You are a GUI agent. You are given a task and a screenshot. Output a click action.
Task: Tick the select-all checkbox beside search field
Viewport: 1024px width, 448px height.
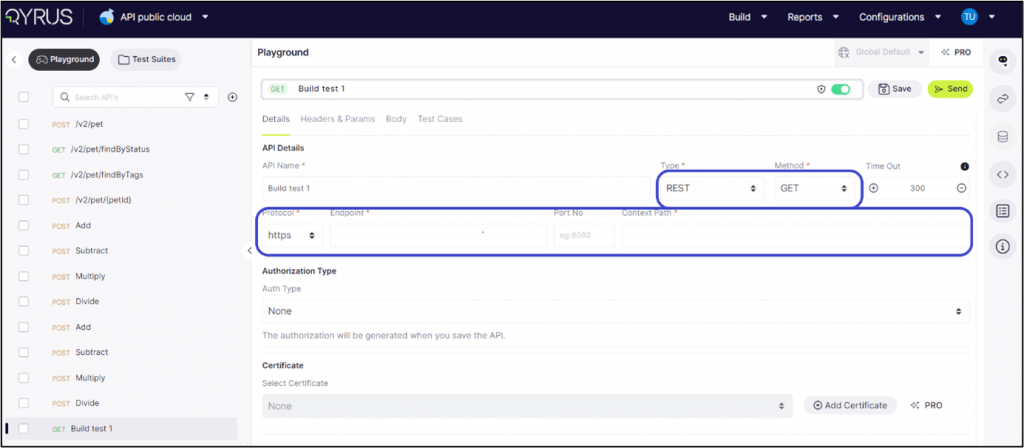click(24, 97)
